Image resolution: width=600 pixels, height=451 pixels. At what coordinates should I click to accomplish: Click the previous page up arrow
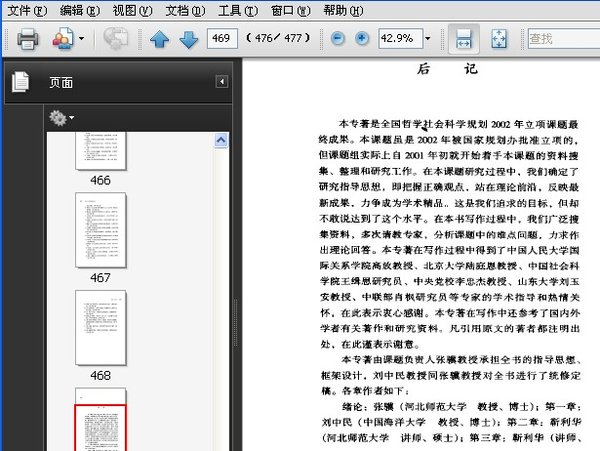pos(159,39)
